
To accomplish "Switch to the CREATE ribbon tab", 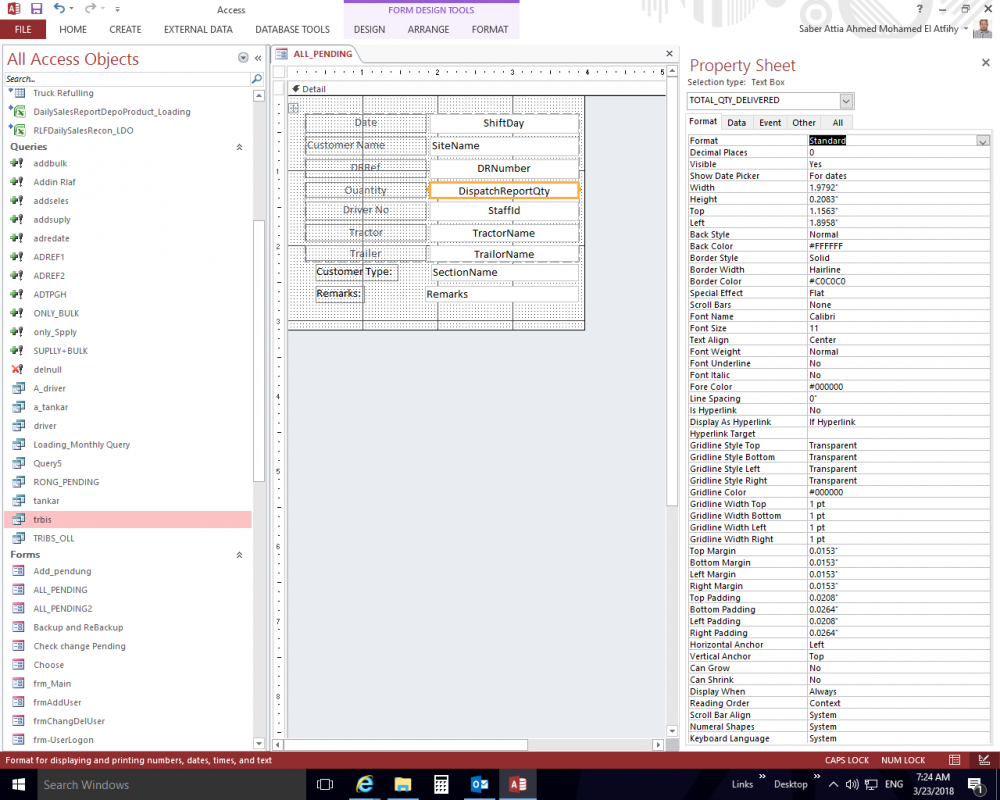I will (125, 29).
